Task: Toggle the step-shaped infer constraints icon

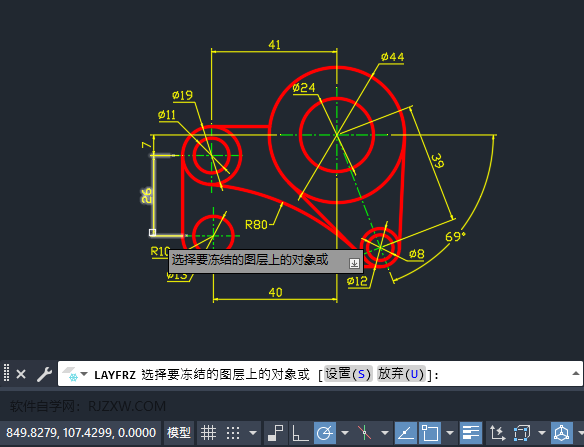Action: (276, 433)
